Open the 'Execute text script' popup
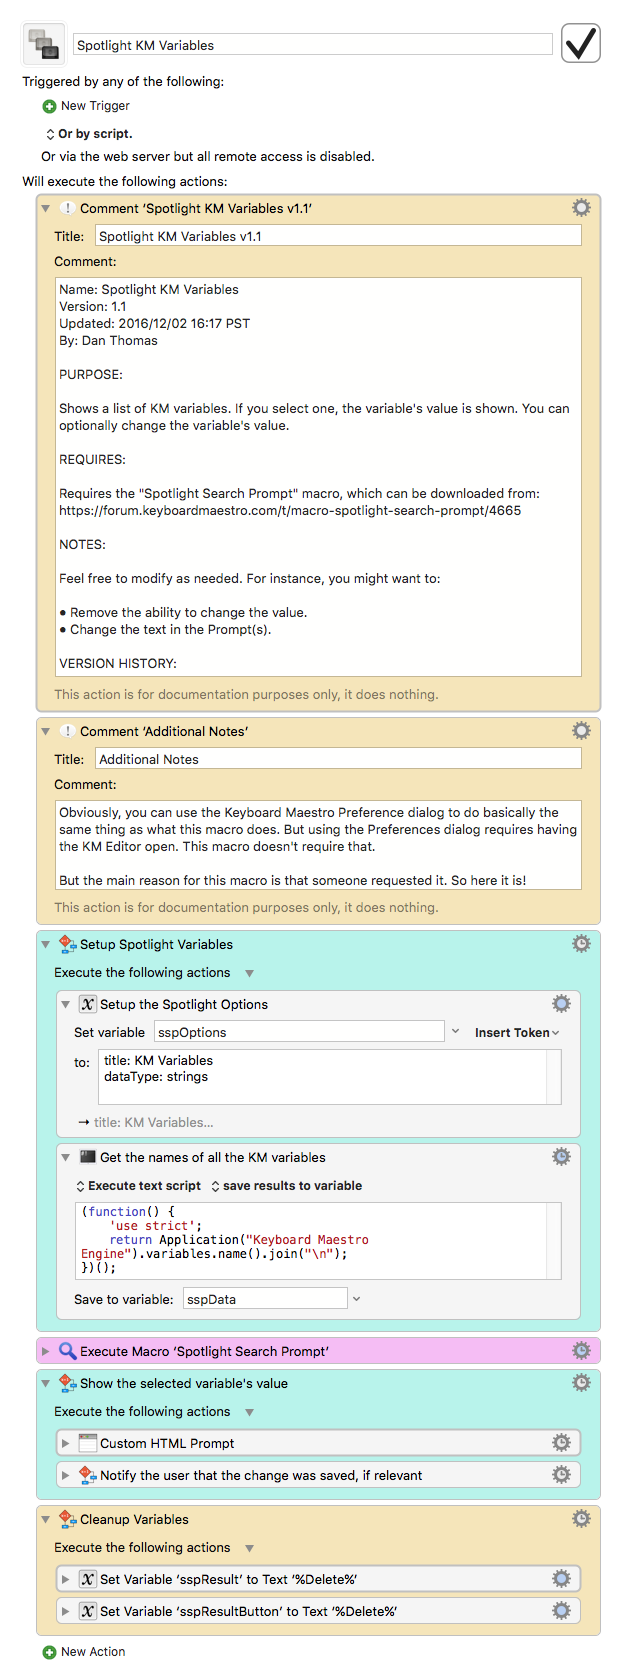Screen dimensions: 622x1680 click(138, 1186)
